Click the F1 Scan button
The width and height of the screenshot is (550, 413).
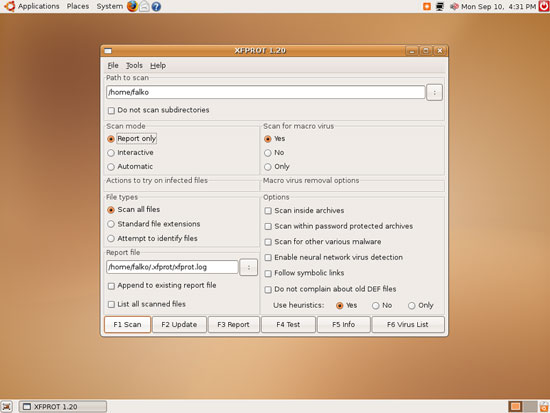click(x=127, y=325)
